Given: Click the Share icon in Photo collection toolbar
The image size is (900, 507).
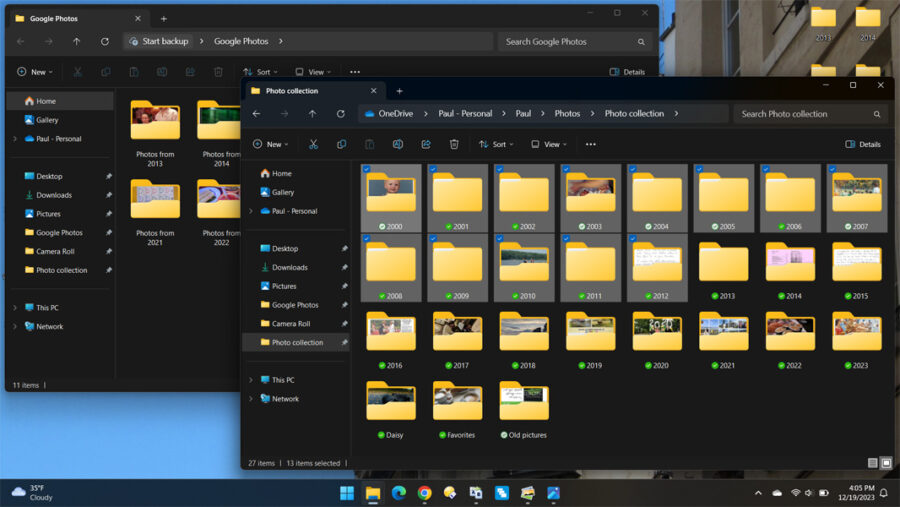Looking at the screenshot, I should 426,144.
